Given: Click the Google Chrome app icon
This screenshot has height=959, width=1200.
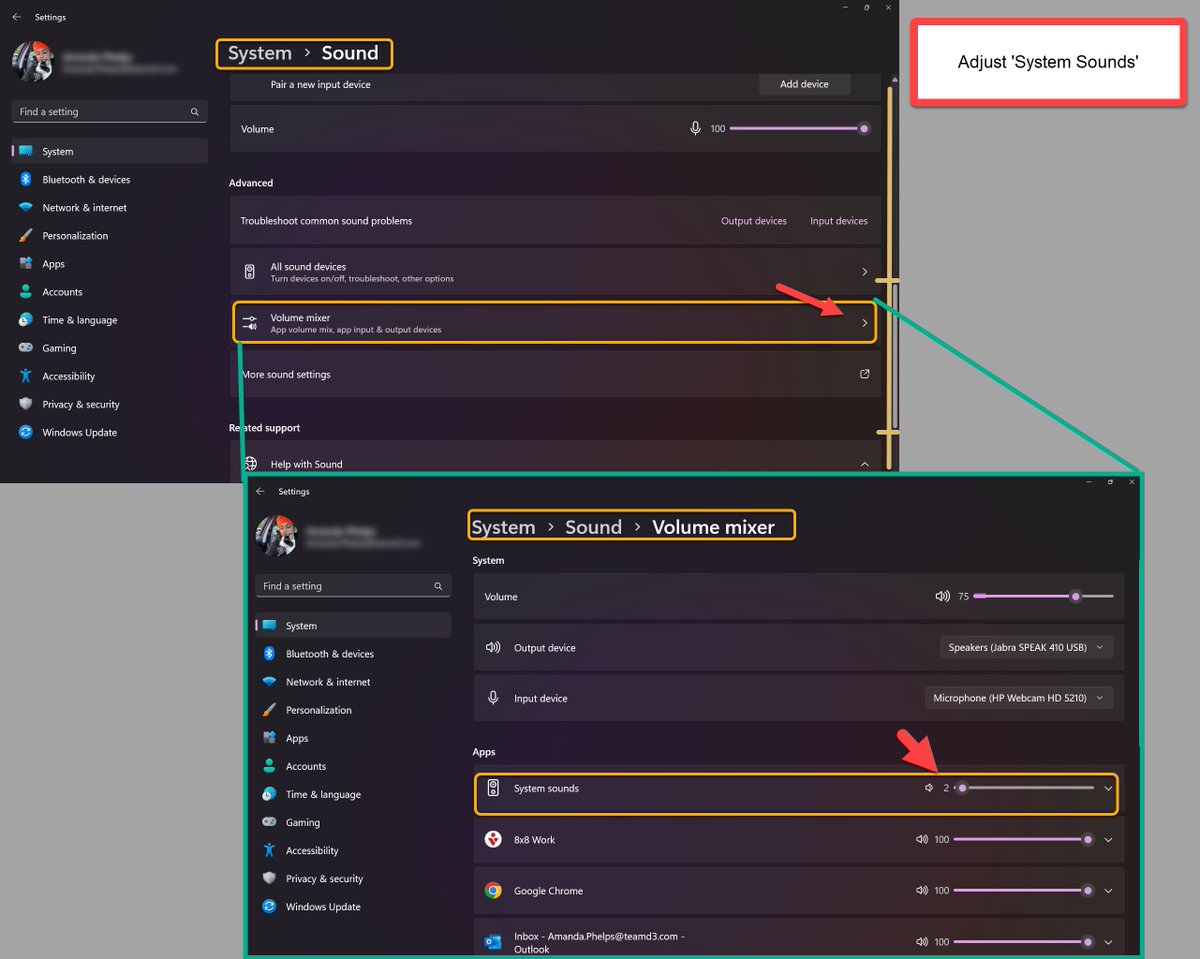Looking at the screenshot, I should pos(493,891).
